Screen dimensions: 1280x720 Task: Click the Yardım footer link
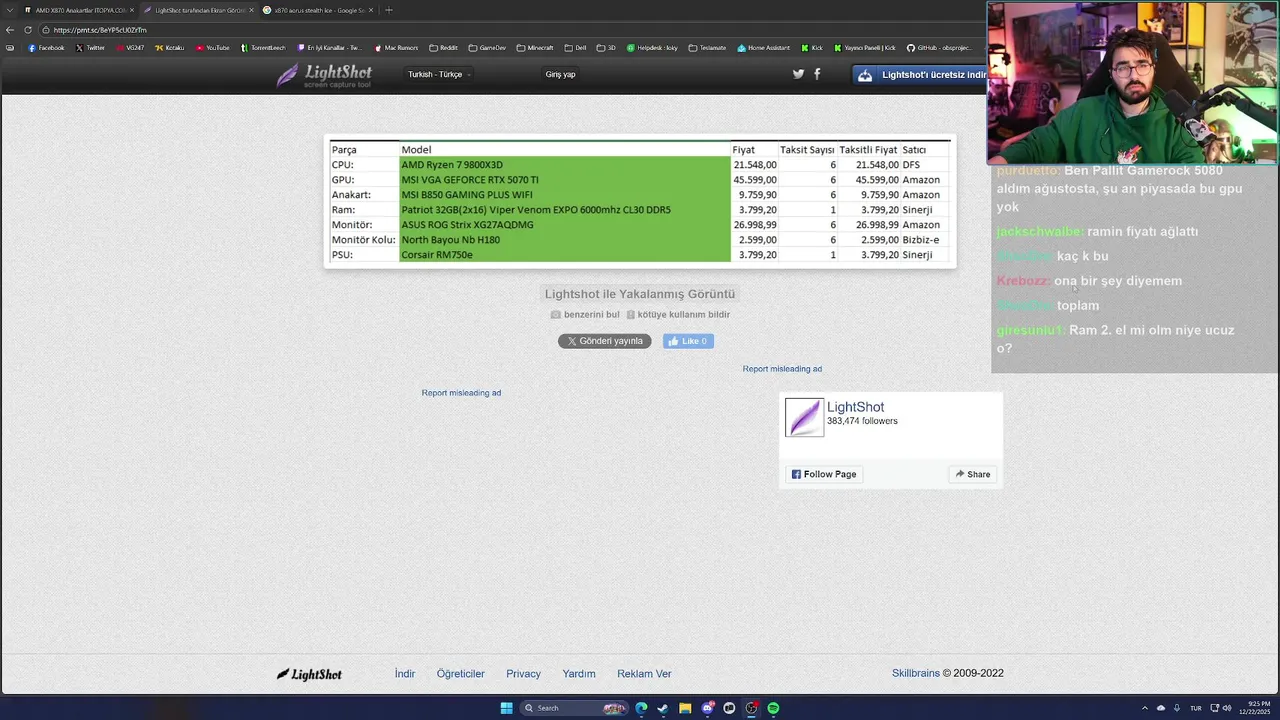(x=579, y=674)
